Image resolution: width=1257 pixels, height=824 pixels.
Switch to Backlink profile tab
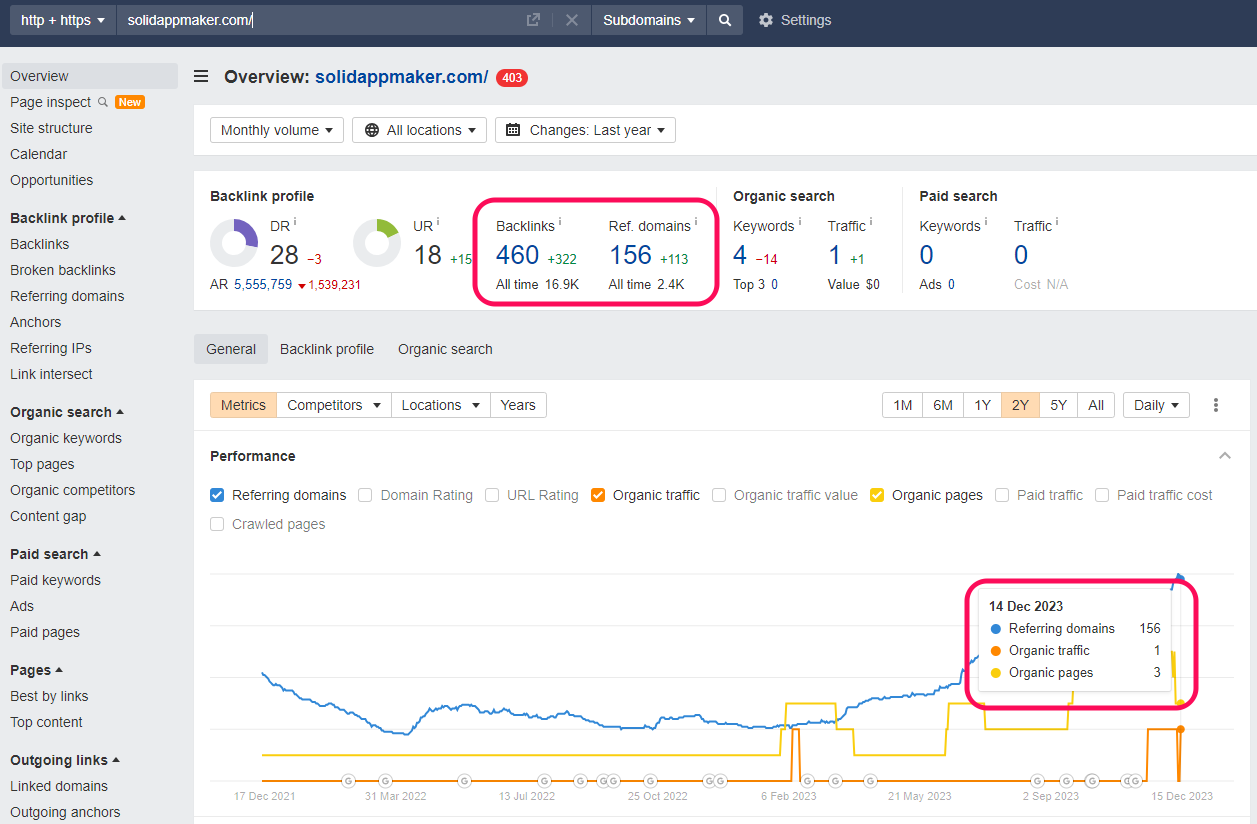pyautogui.click(x=327, y=349)
